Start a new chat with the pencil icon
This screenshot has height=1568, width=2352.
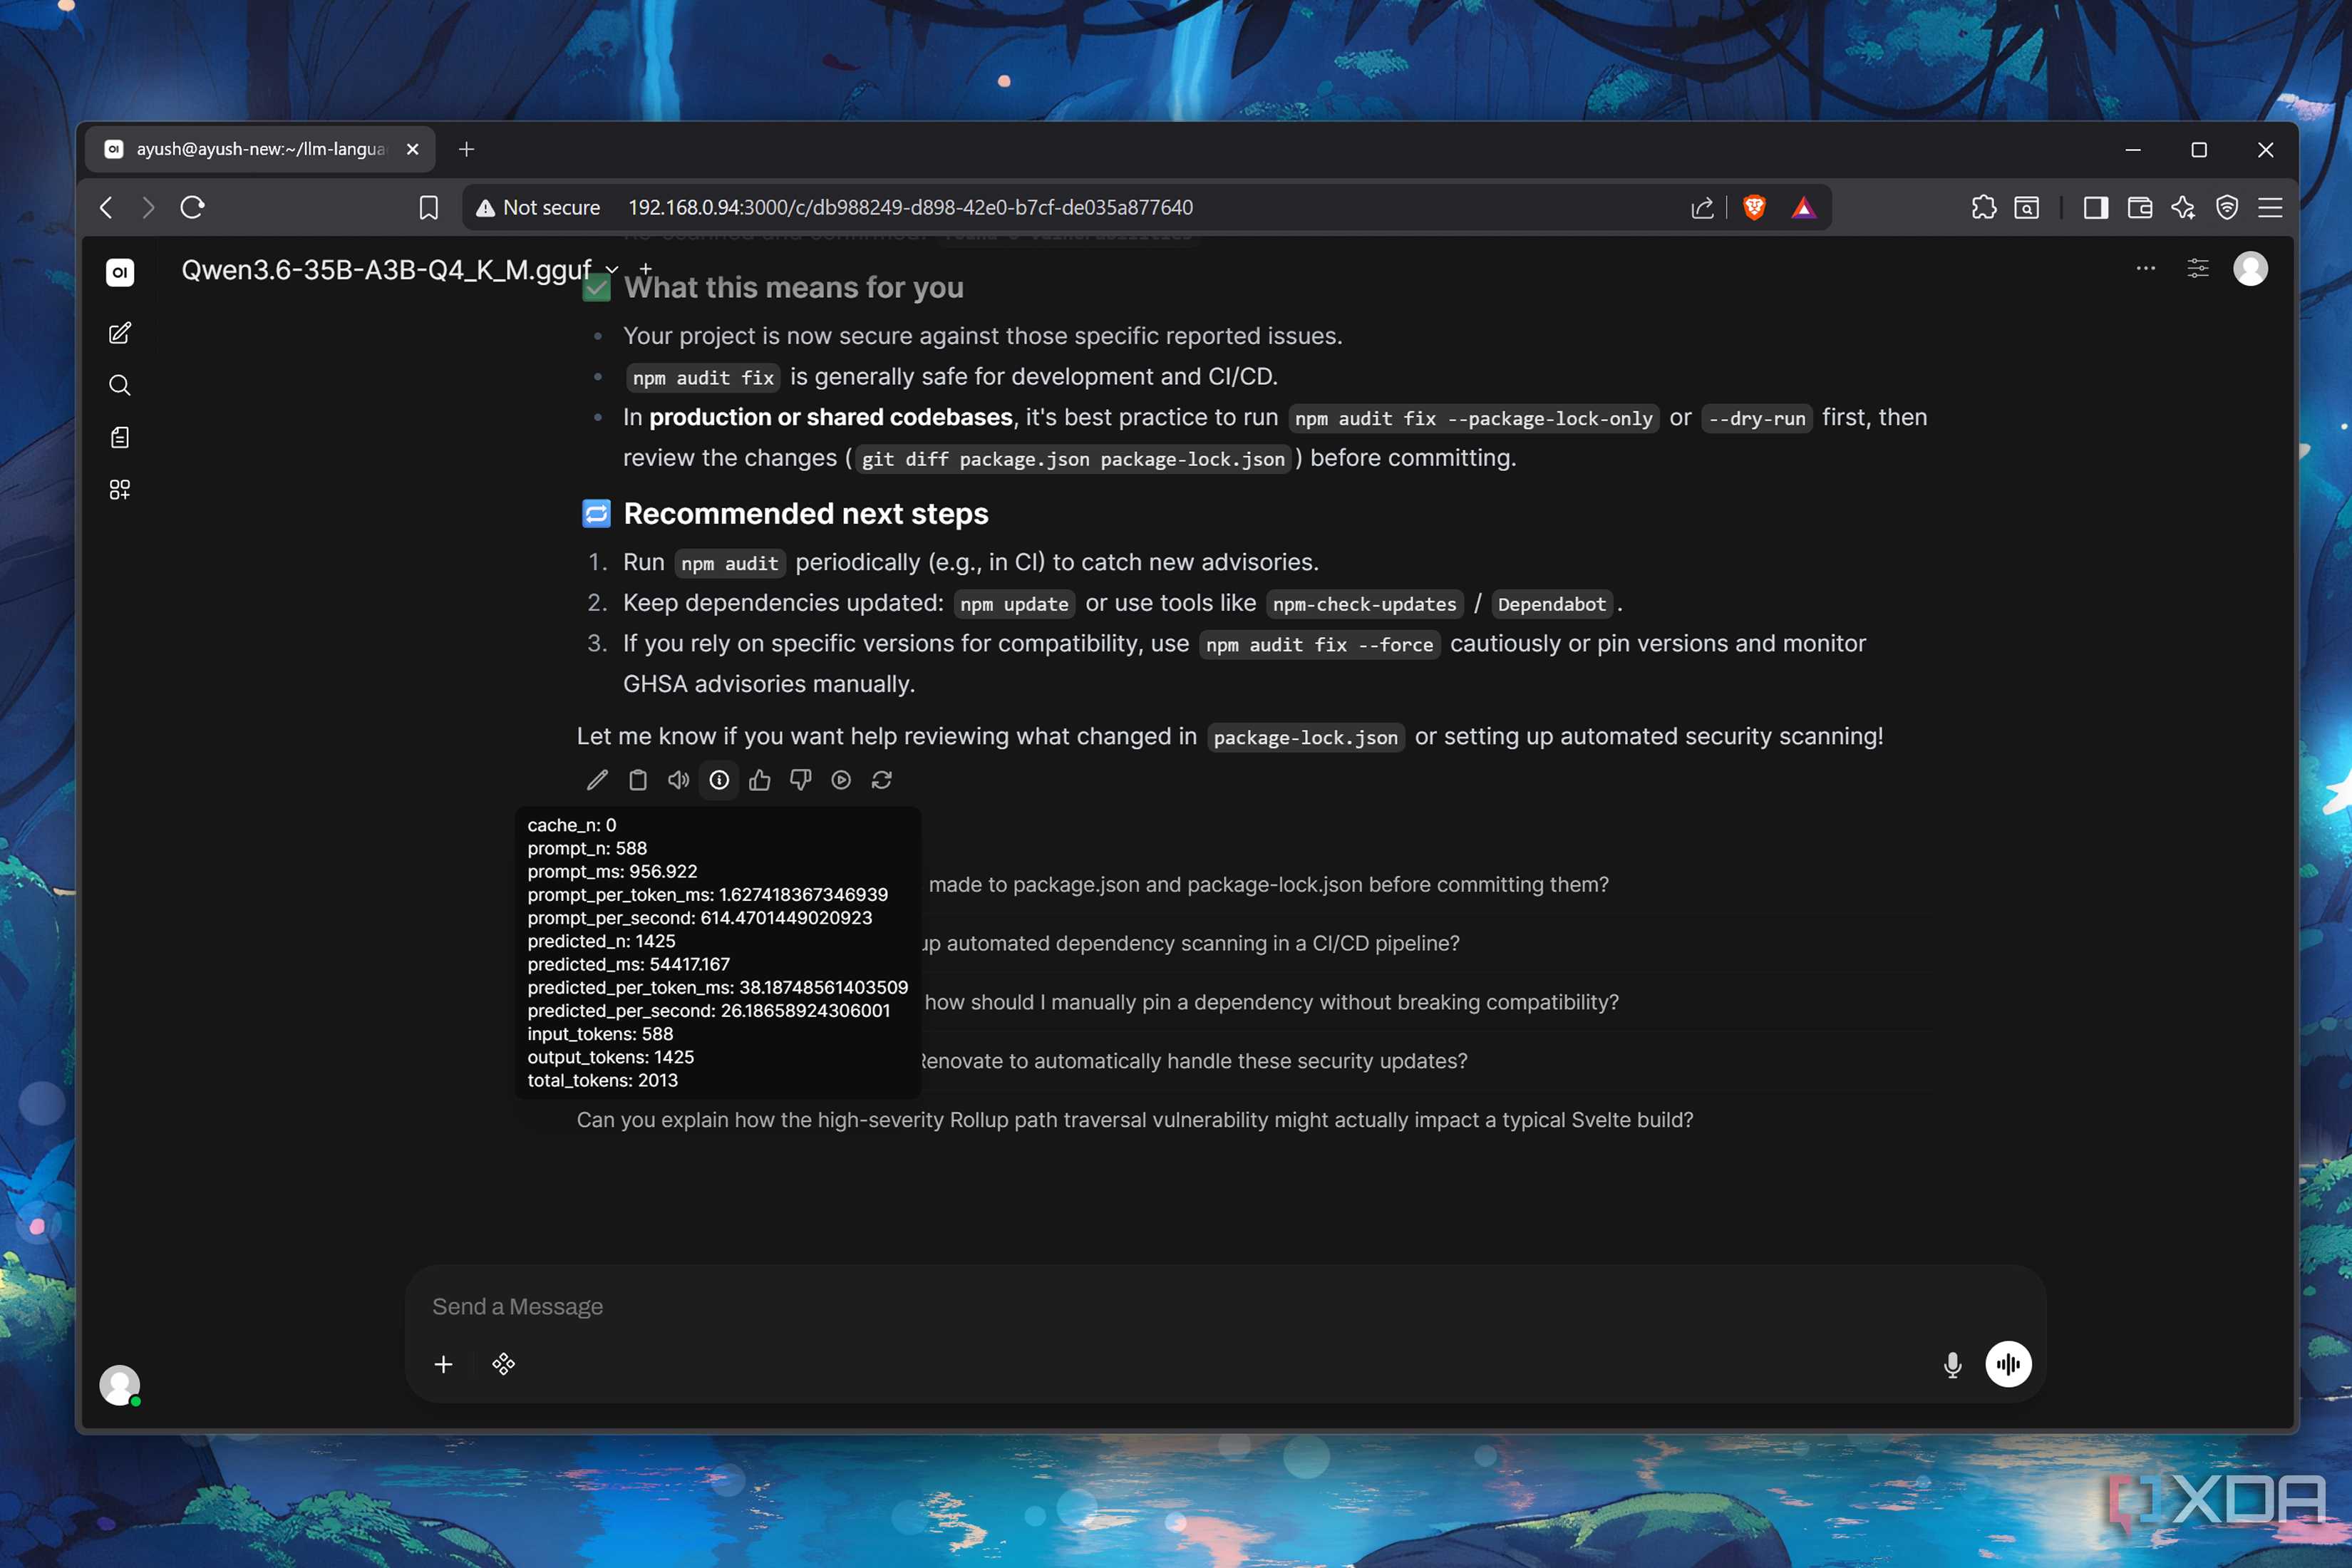(x=120, y=333)
